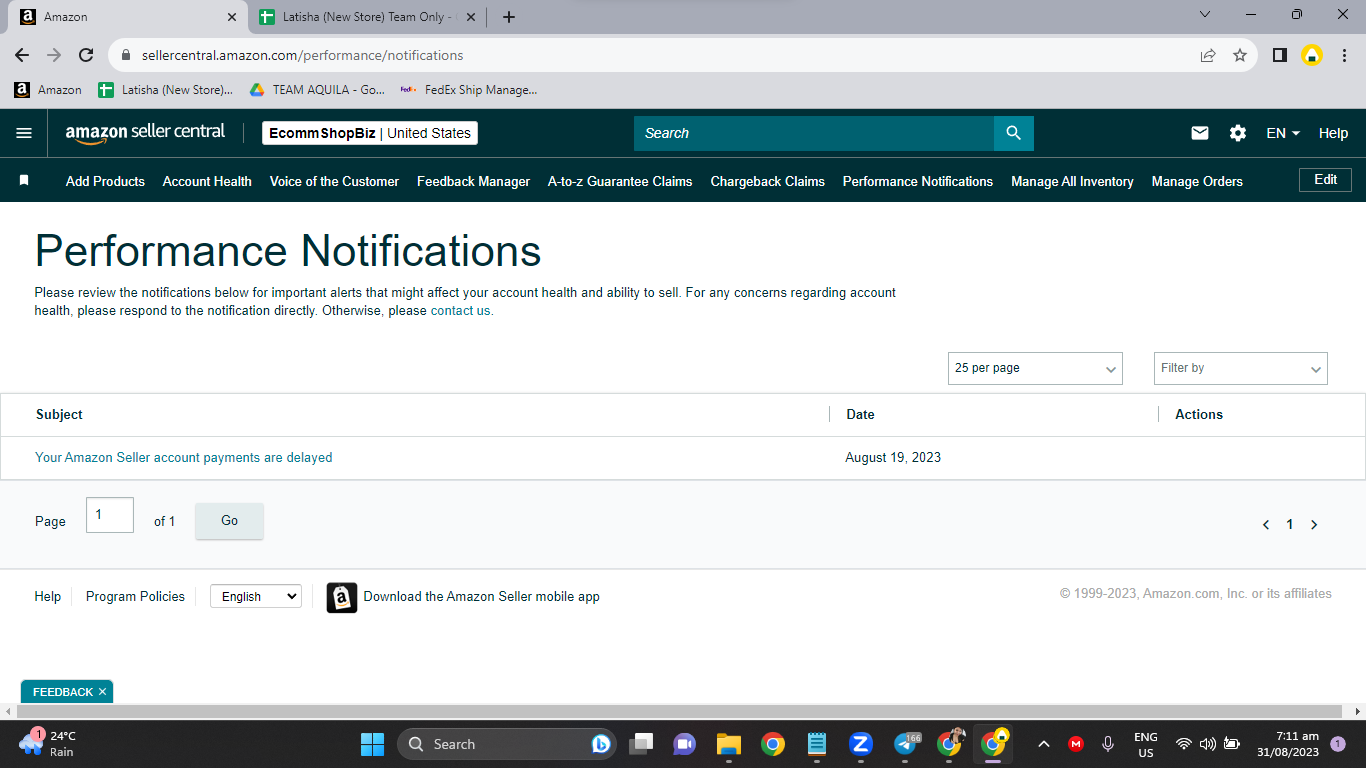The image size is (1366, 768).
Task: Open A-to-z Guarantee Claims
Action: (x=620, y=181)
